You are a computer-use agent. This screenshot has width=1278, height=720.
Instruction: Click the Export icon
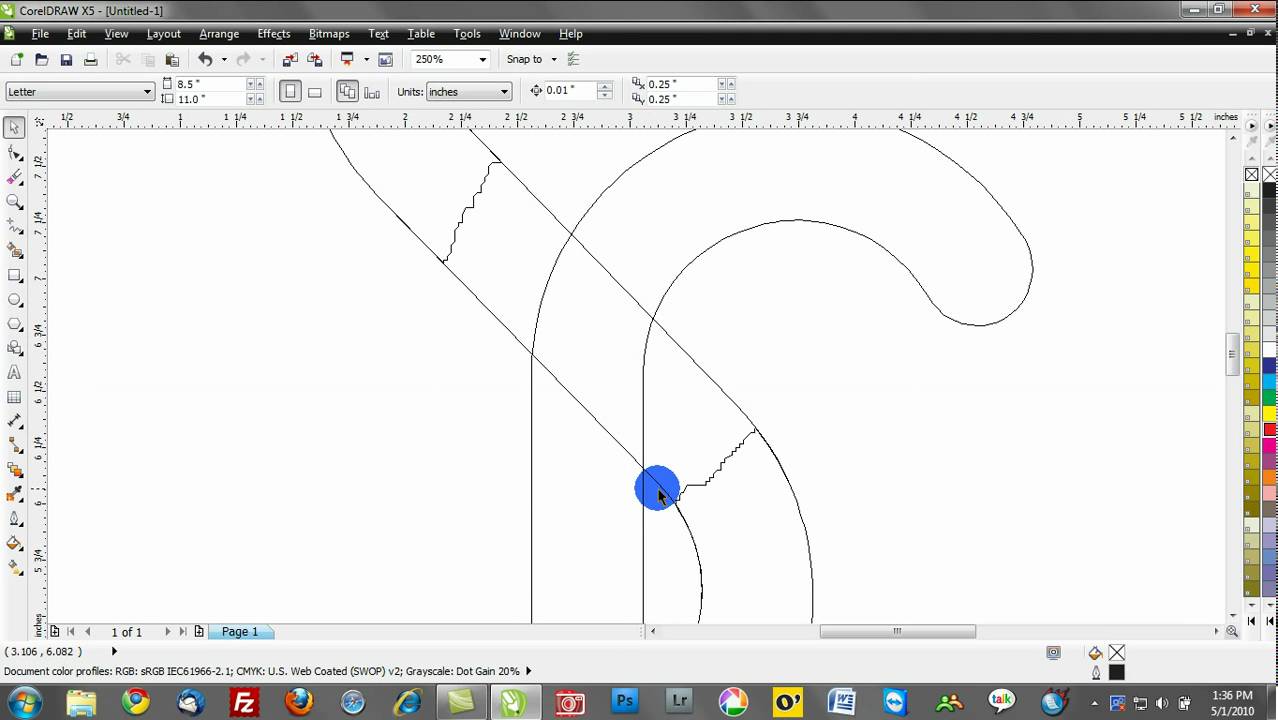tap(315, 60)
